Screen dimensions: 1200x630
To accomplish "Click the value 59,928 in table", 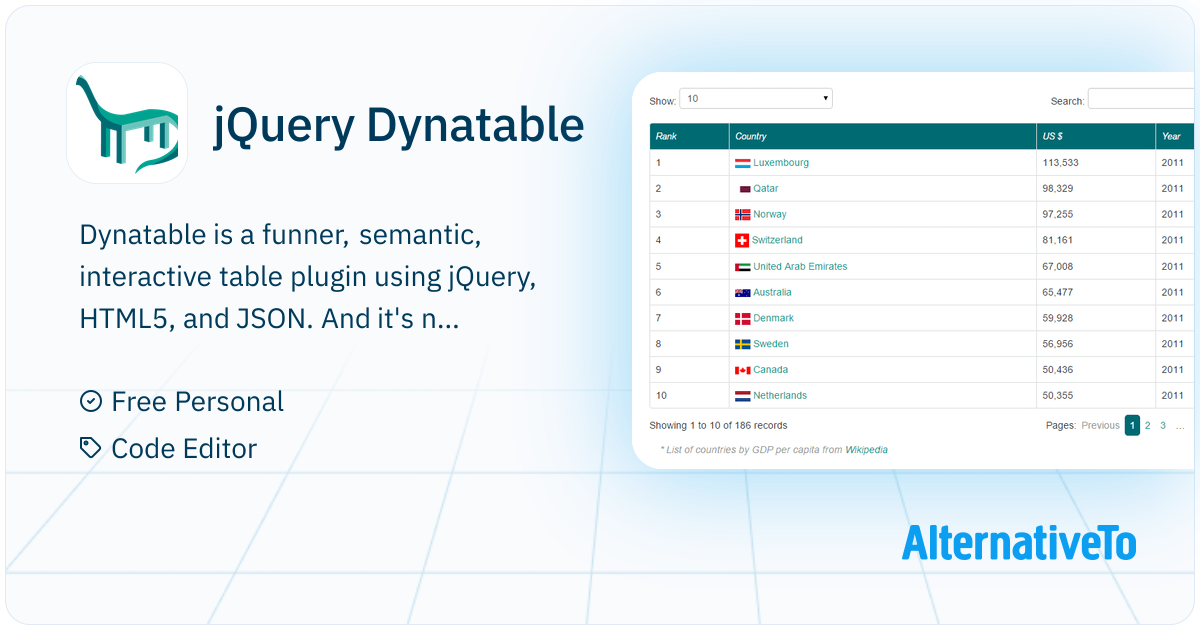I will coord(1058,319).
